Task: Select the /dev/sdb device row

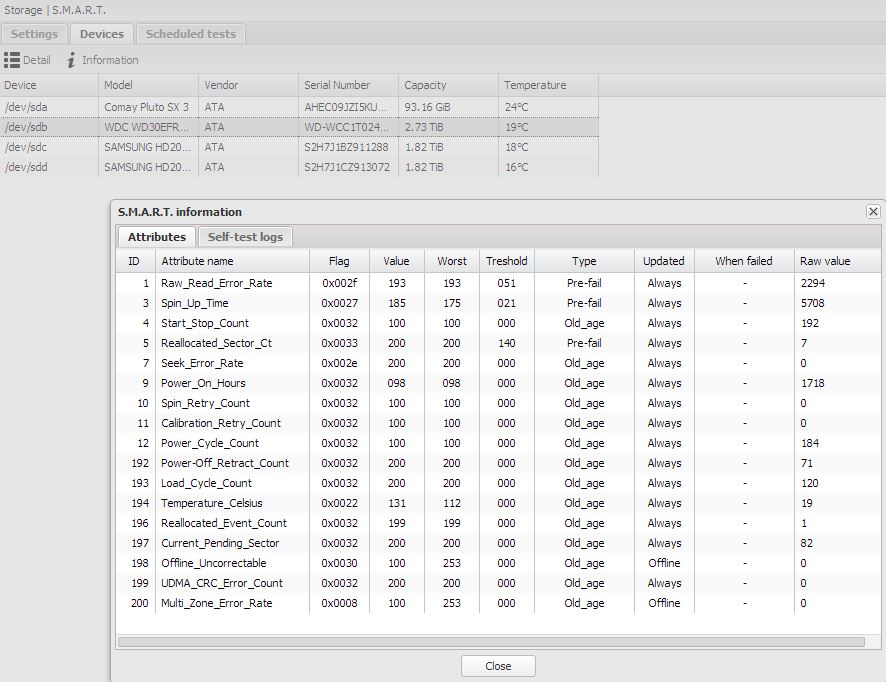Action: click(x=299, y=127)
